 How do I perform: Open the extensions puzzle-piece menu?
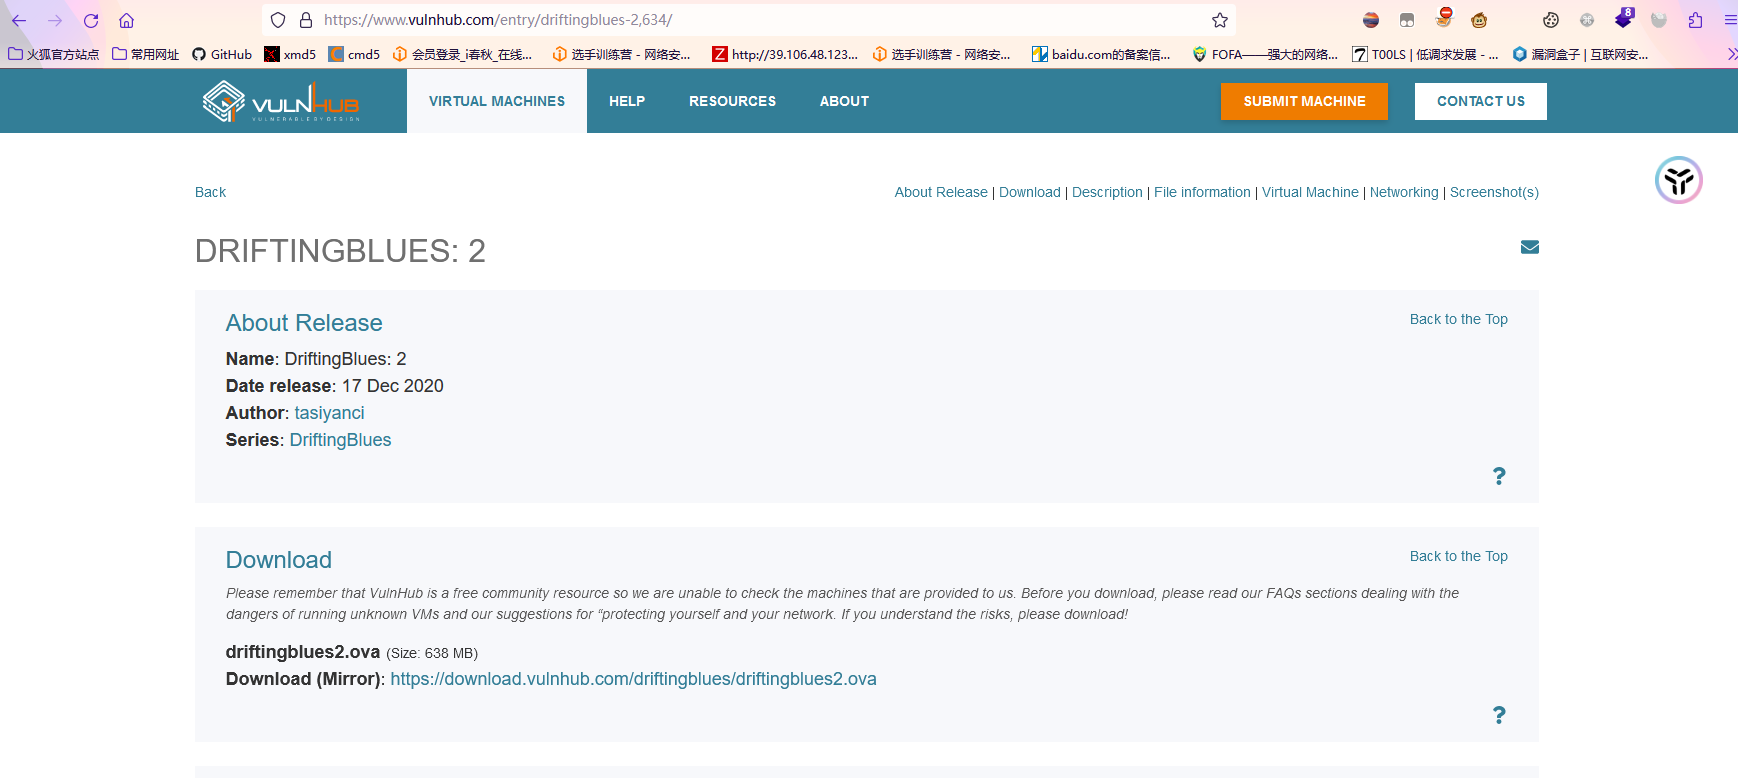[1695, 20]
